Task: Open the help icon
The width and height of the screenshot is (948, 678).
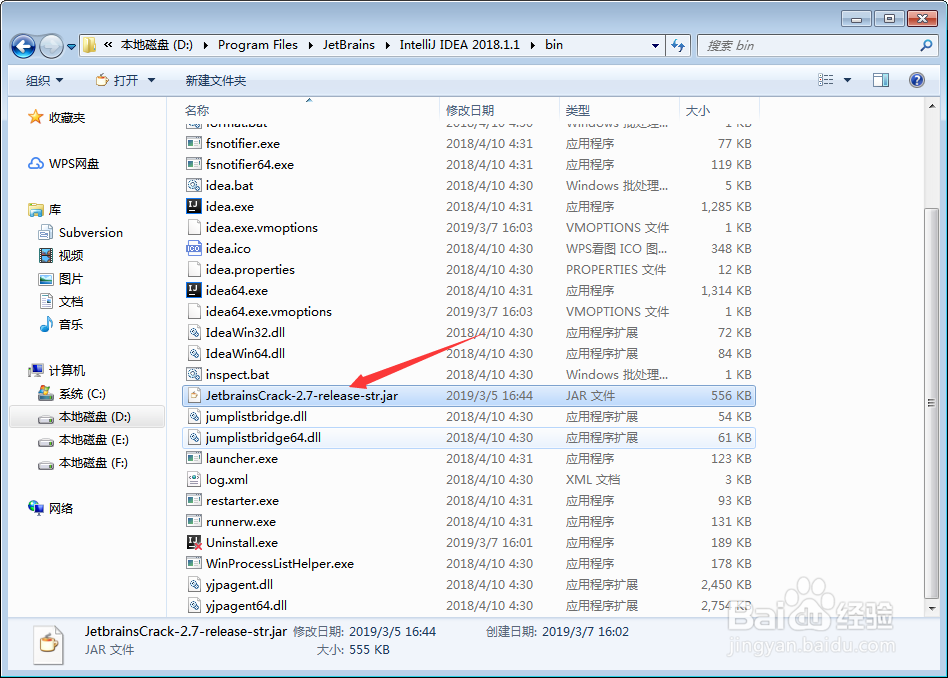Action: tap(917, 80)
